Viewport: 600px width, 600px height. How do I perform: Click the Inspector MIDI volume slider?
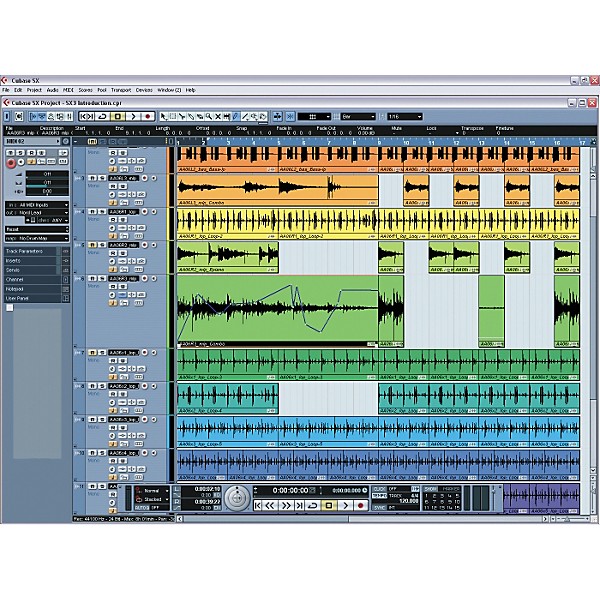[x=47, y=174]
